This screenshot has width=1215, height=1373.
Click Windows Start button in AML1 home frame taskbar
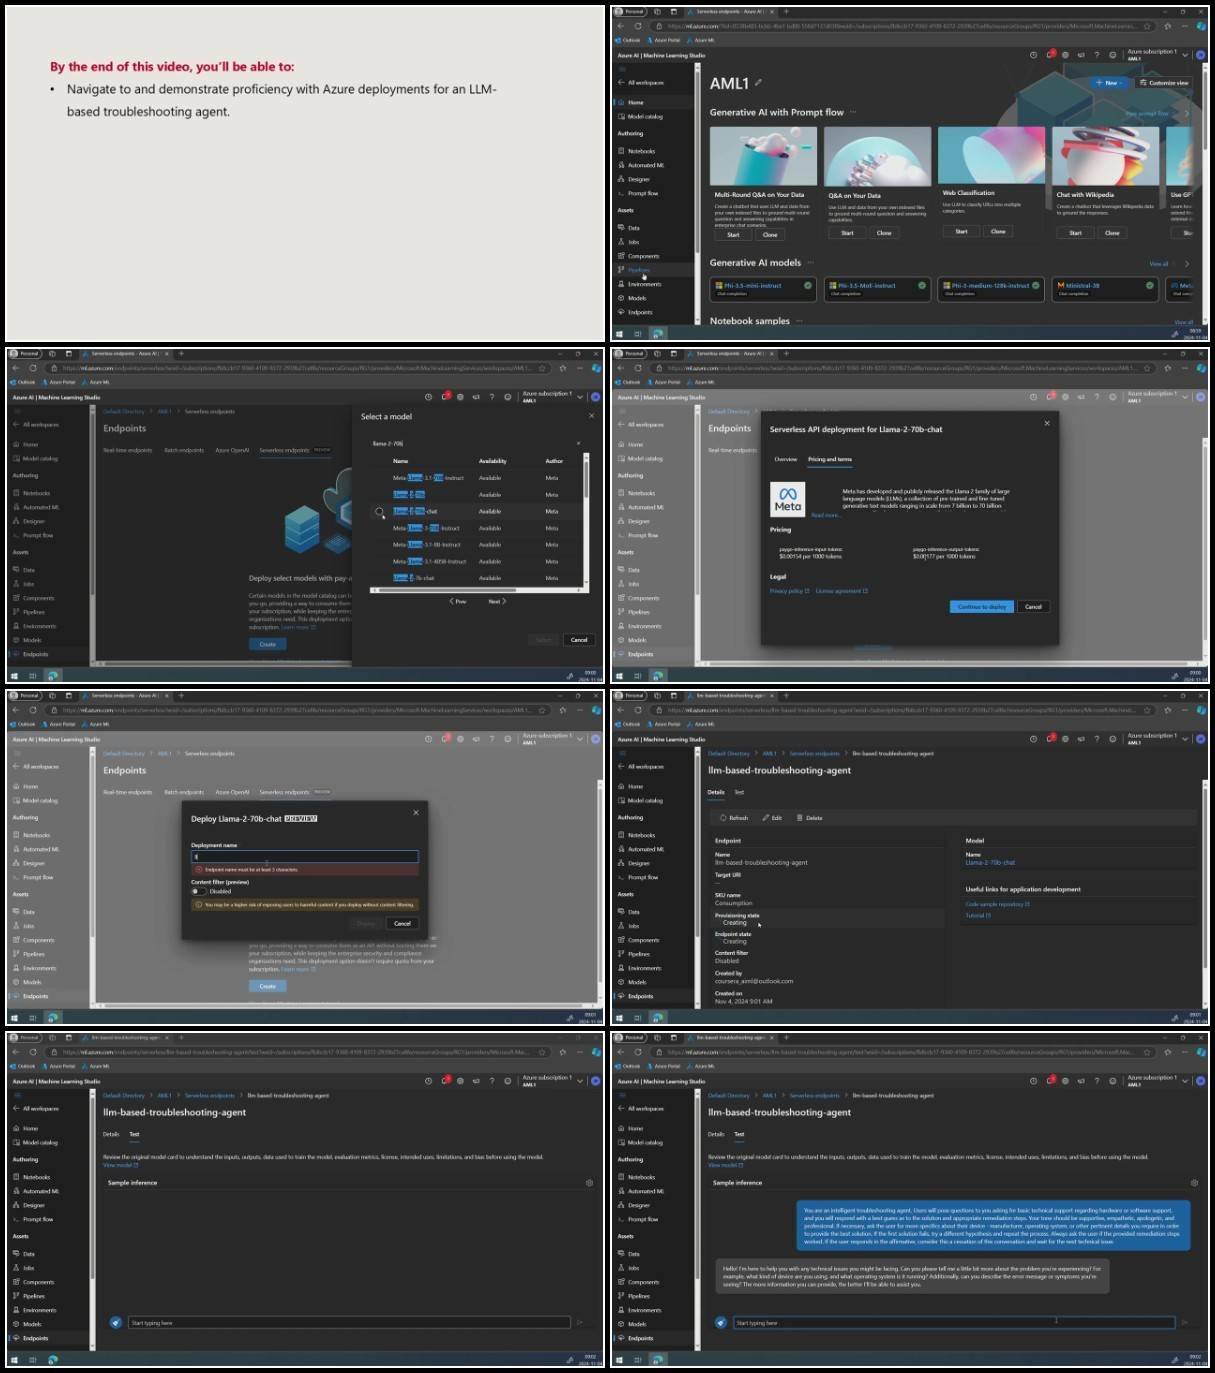tap(619, 334)
